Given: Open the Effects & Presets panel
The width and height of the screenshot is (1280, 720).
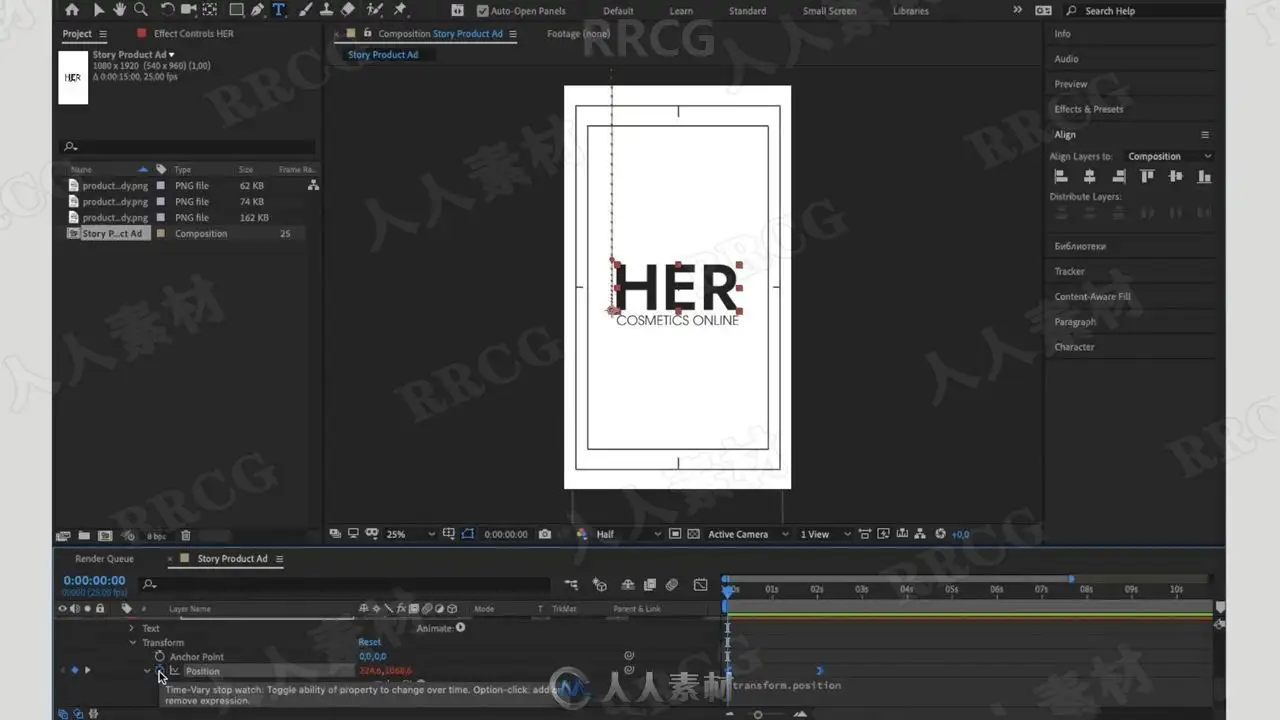Looking at the screenshot, I should (x=1088, y=109).
